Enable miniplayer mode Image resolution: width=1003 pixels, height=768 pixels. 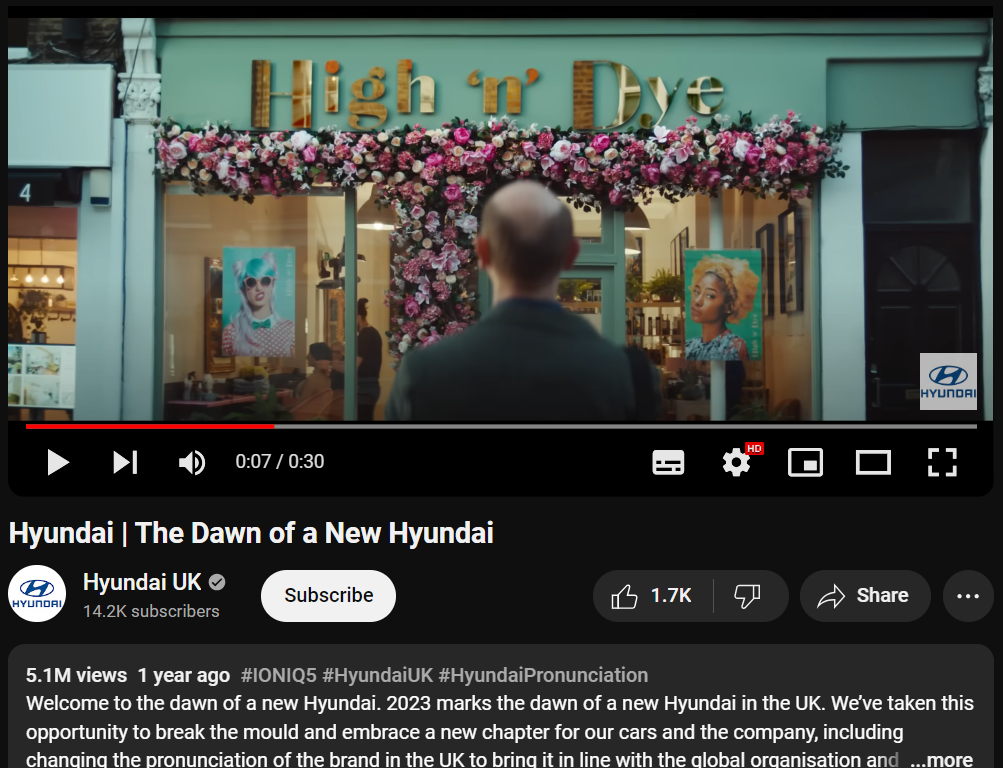pyautogui.click(x=805, y=462)
